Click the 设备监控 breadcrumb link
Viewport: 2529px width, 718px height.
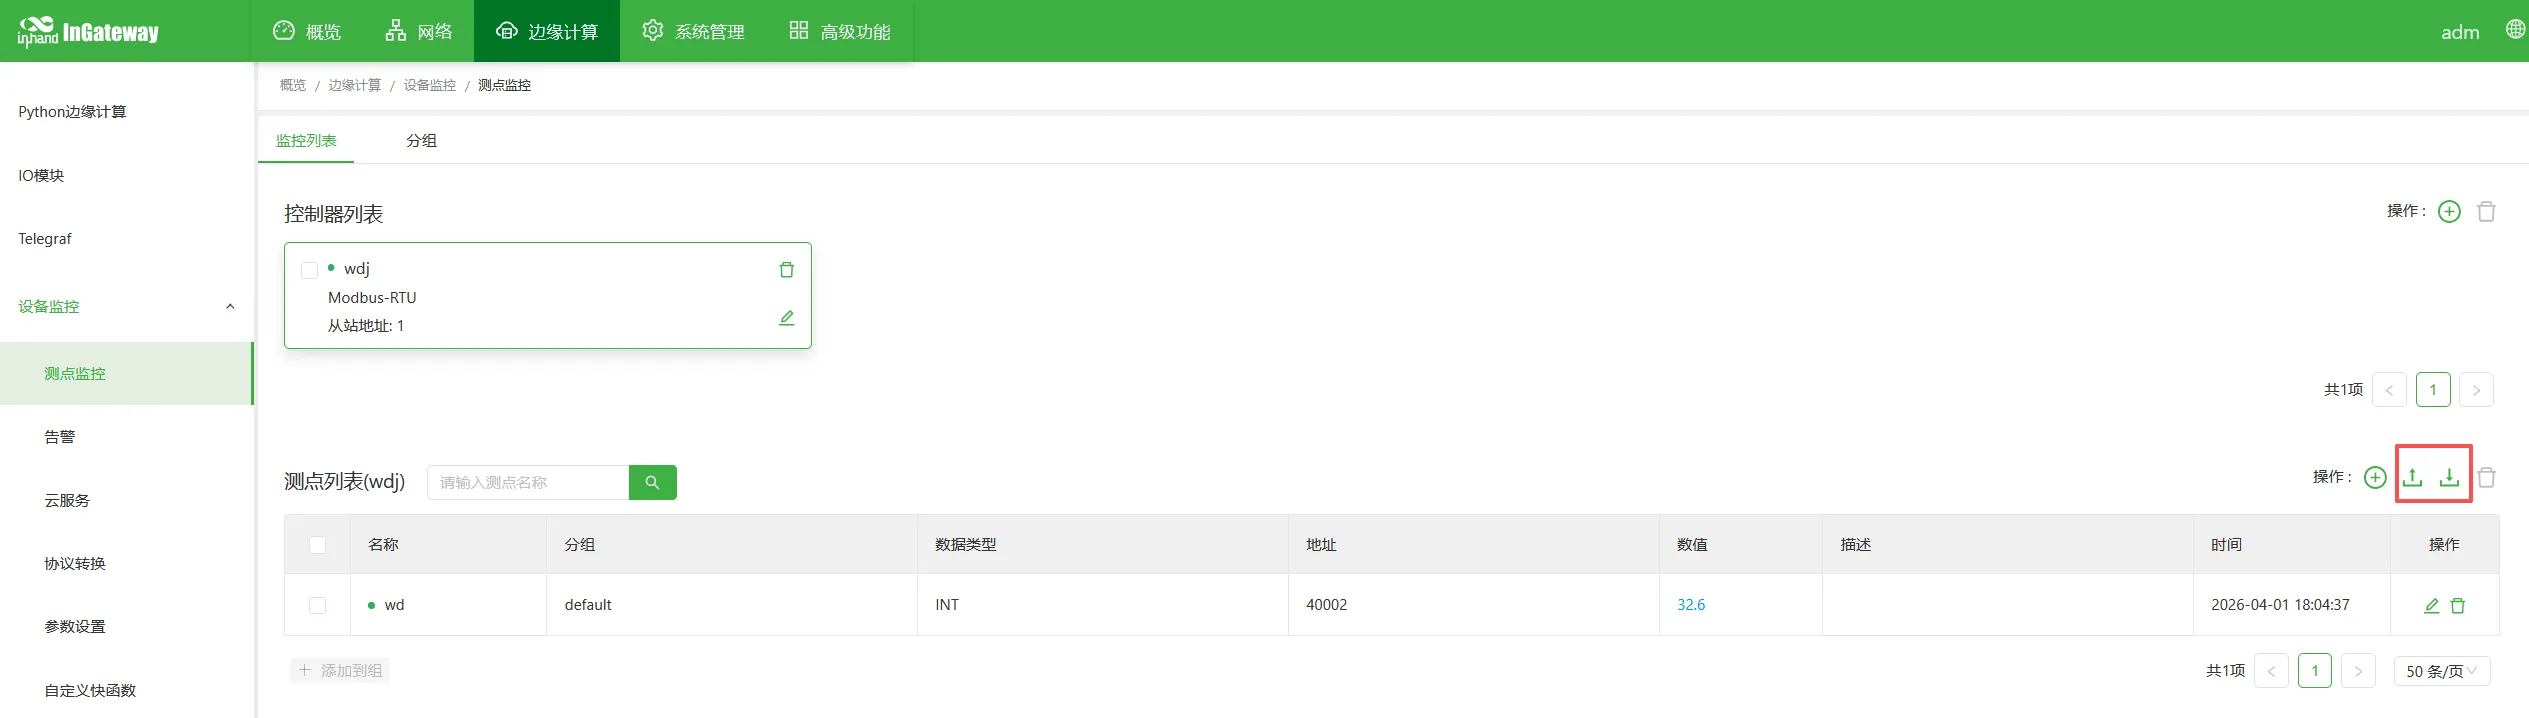click(x=429, y=85)
